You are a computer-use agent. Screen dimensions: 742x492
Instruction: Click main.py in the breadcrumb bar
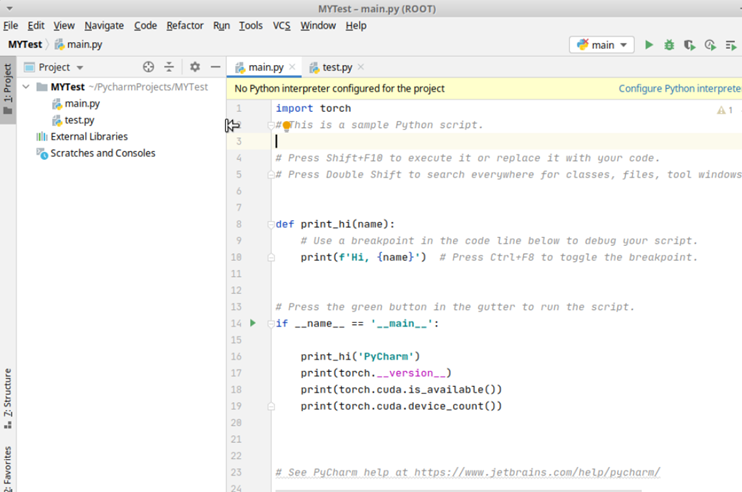point(84,44)
